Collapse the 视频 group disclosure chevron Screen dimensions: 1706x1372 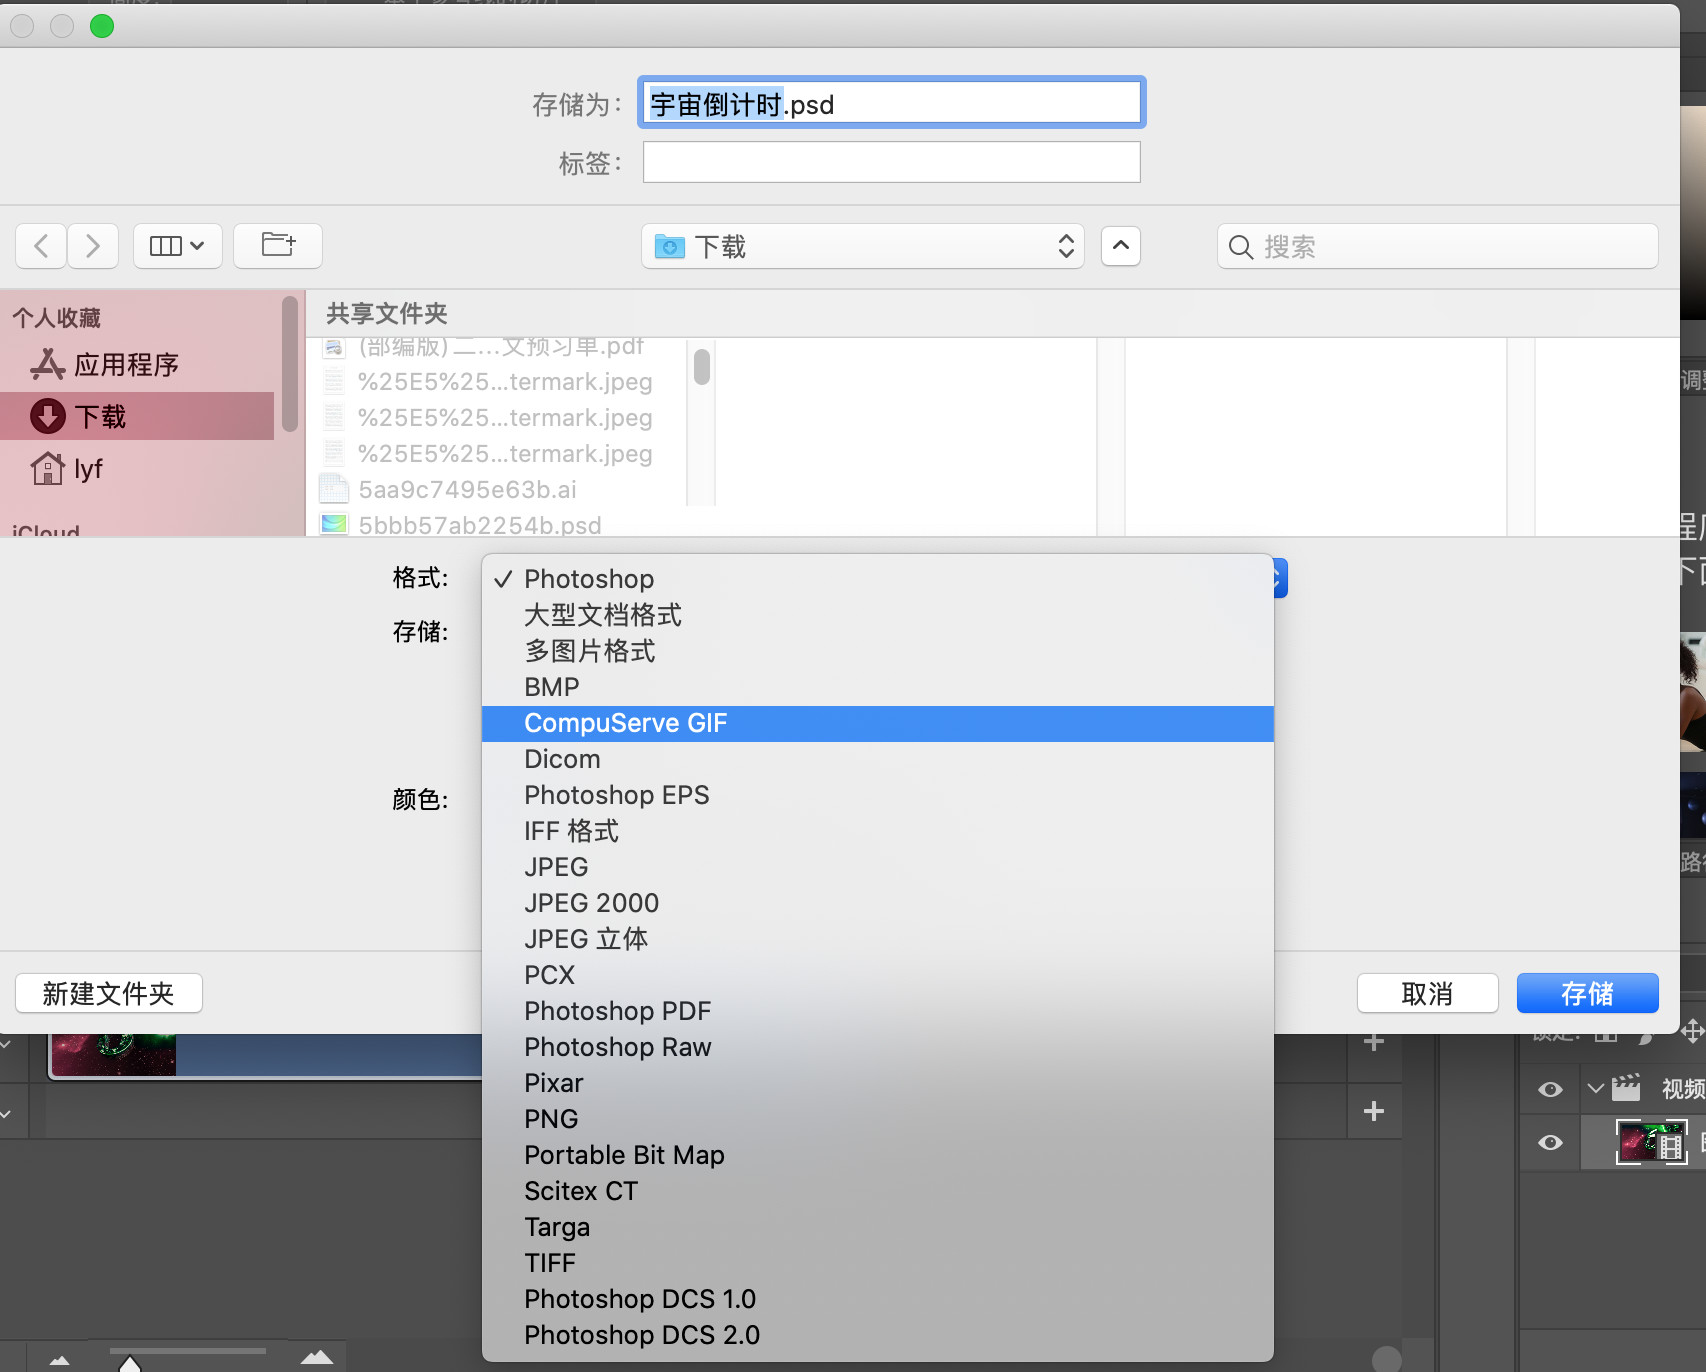coord(1595,1088)
